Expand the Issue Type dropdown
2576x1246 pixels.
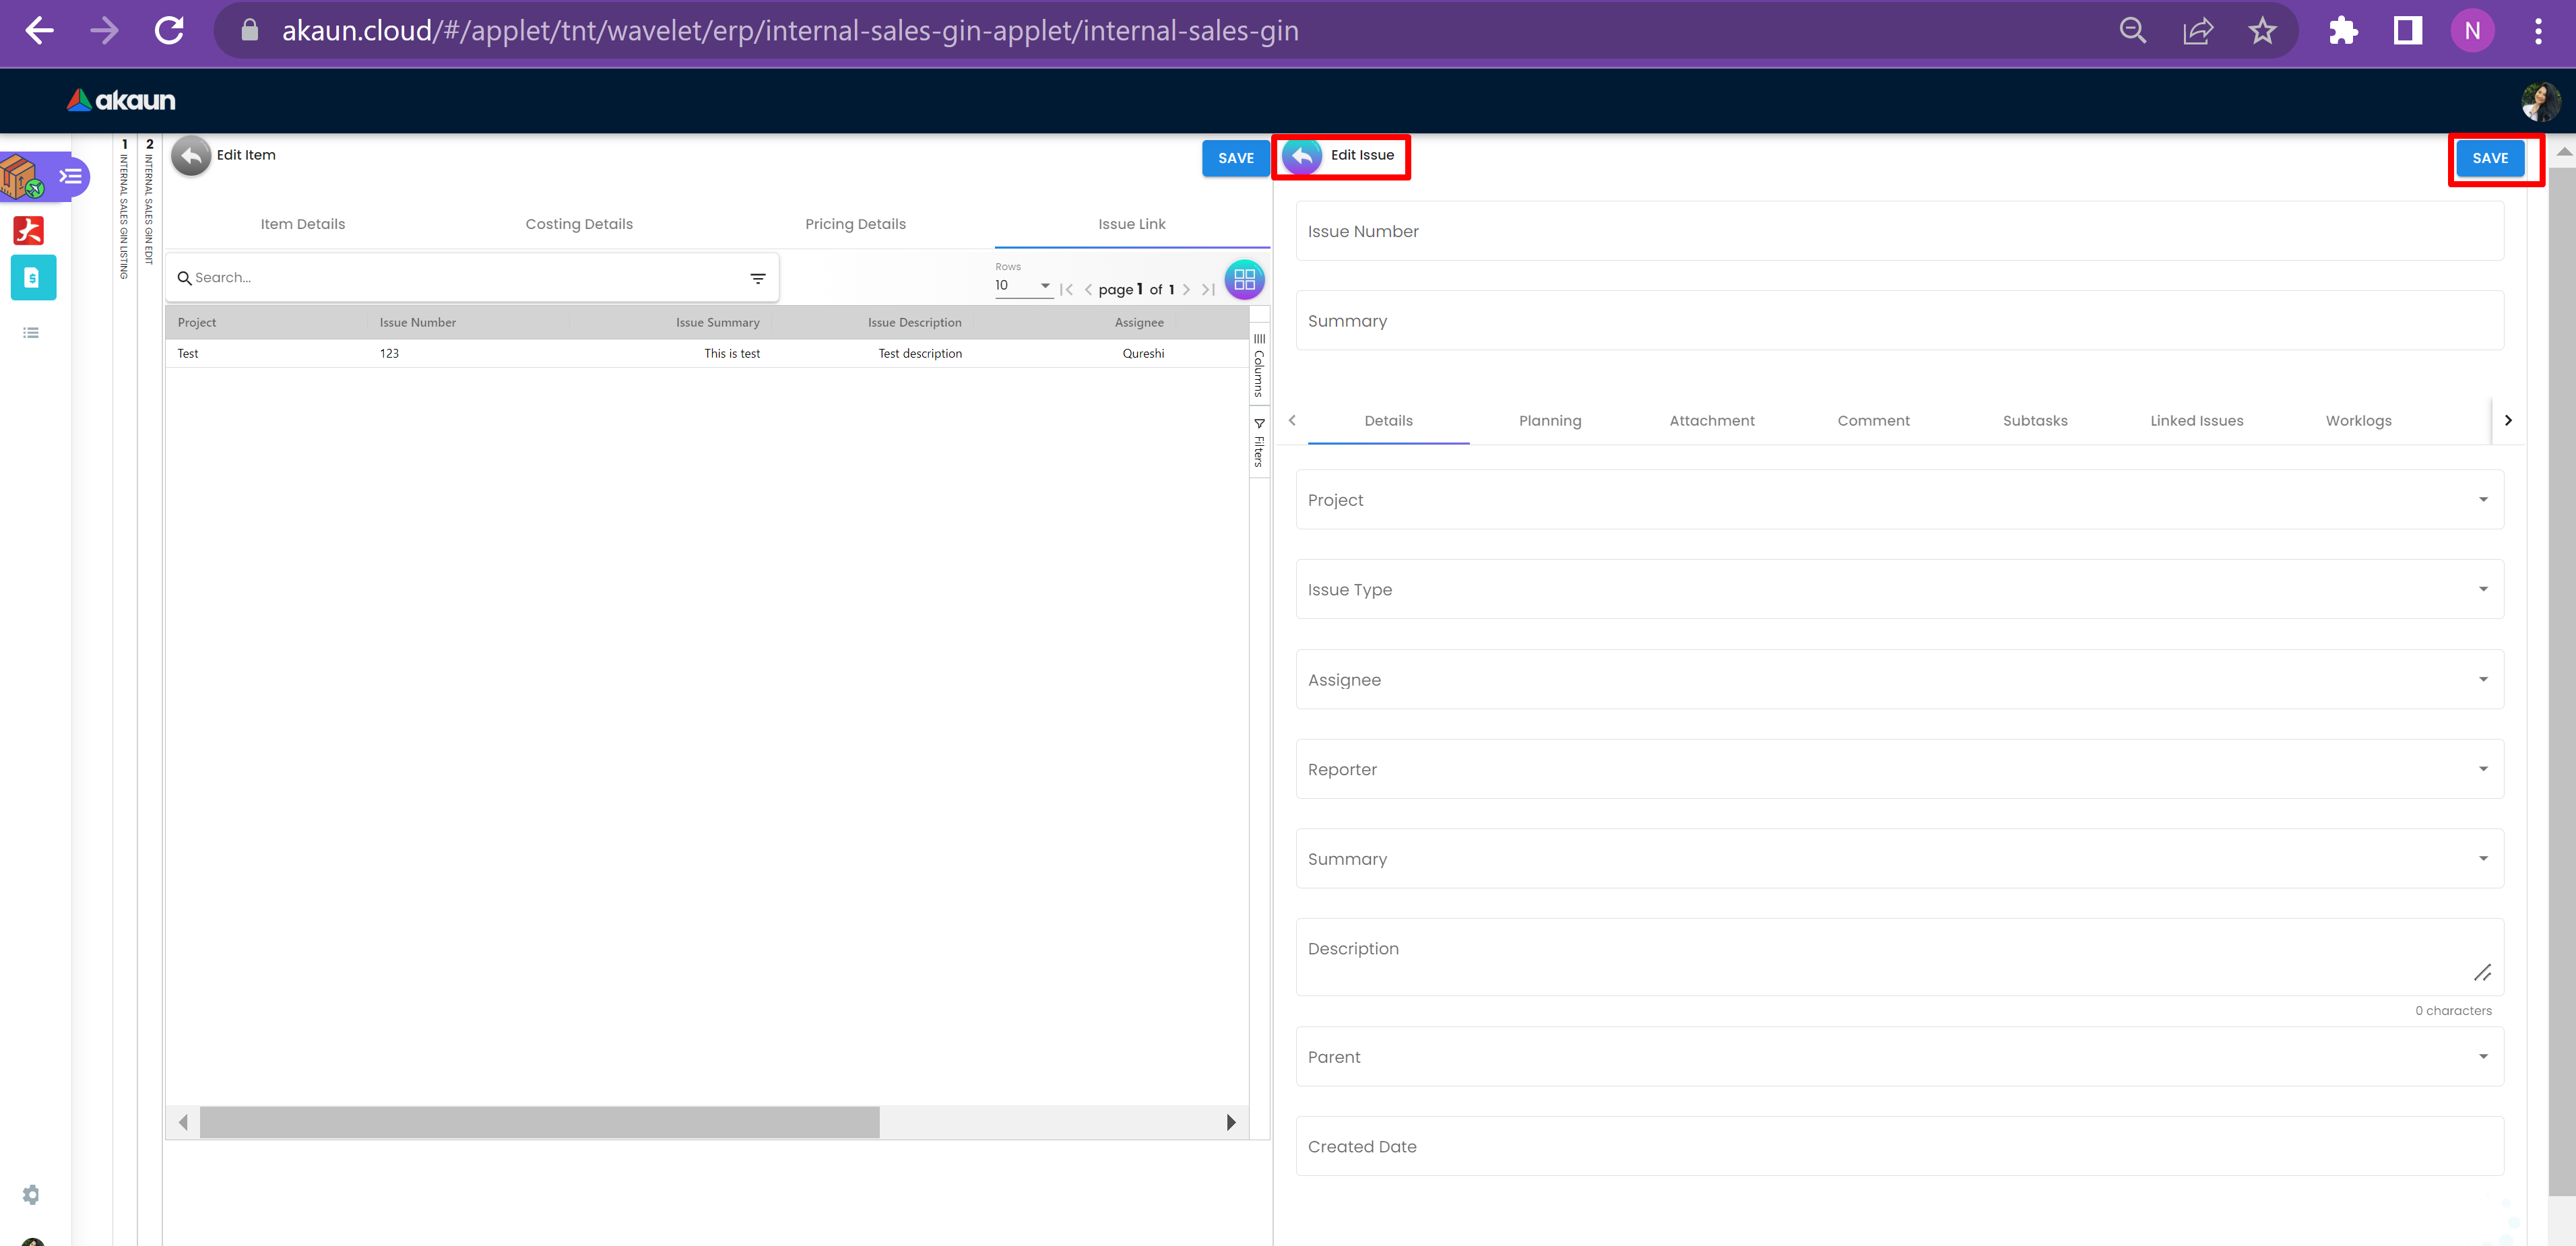tap(1899, 590)
